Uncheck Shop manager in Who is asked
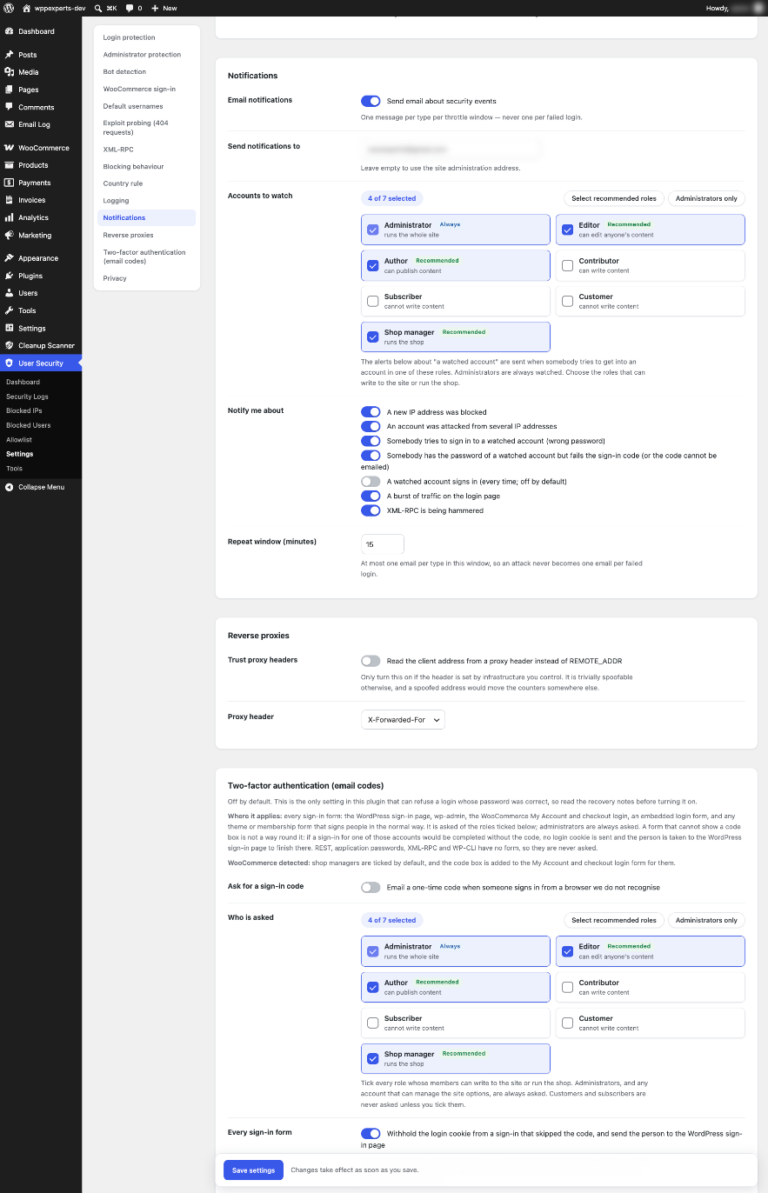 372,1058
